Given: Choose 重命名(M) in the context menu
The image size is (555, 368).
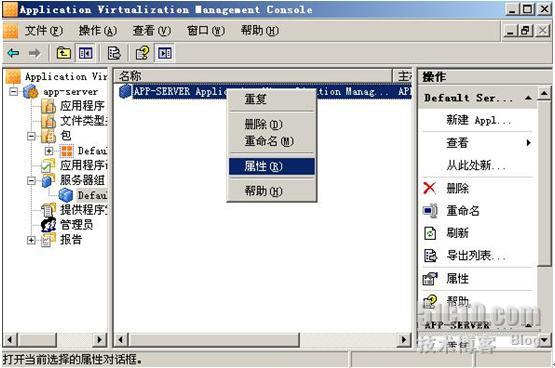Looking at the screenshot, I should click(271, 141).
